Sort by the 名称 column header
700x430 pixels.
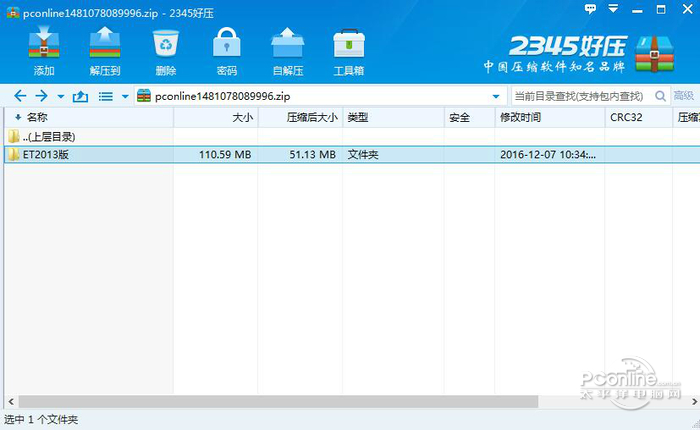pos(89,117)
